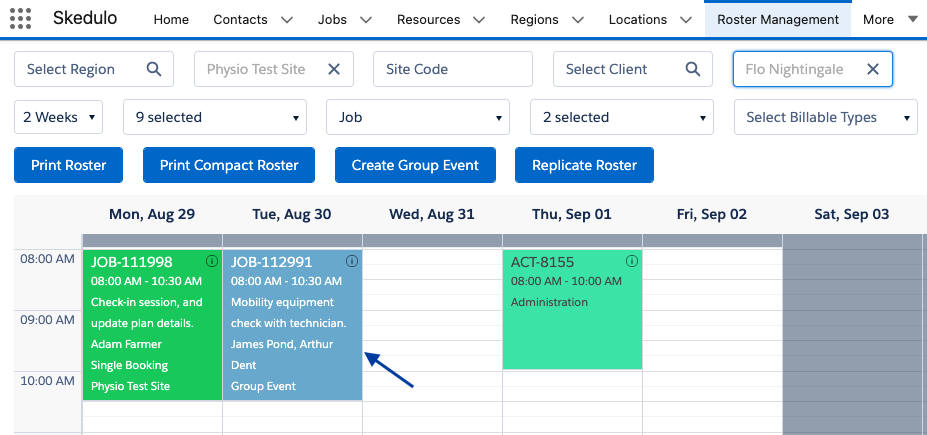The width and height of the screenshot is (927, 435).
Task: Click the Create Group Event button
Action: [415, 165]
